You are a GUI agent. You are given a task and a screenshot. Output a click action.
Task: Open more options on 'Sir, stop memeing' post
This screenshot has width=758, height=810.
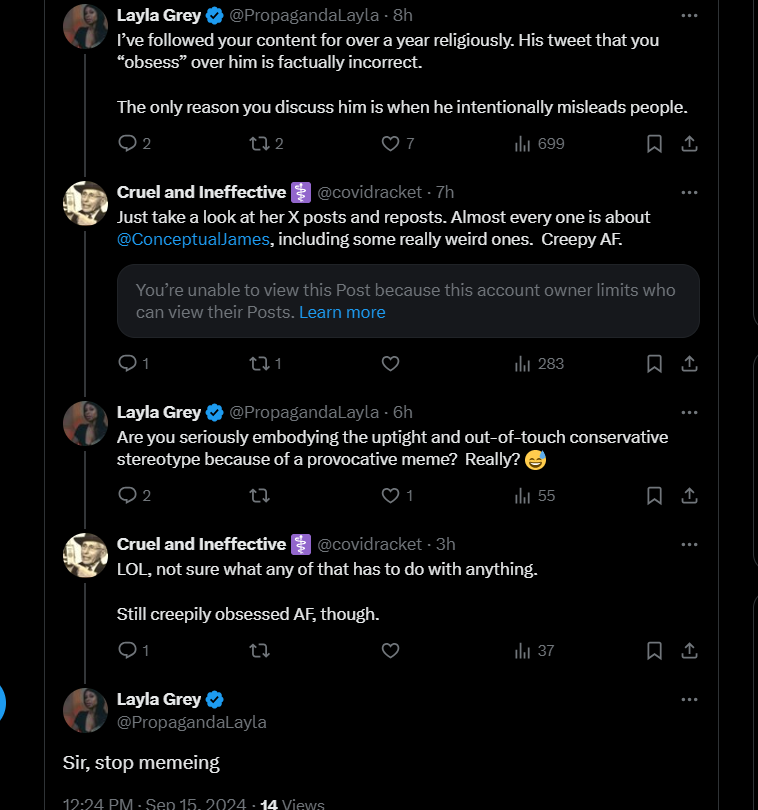689,699
